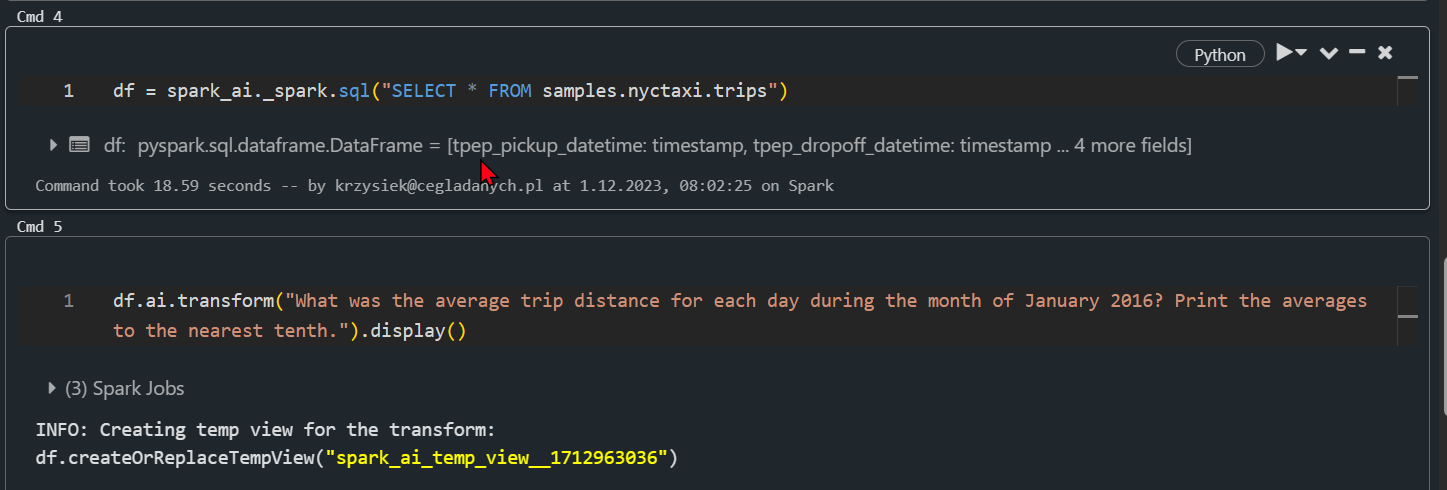Click the Cmd 5 editor overview ruler
Viewport: 1447px width, 490px height.
click(1407, 315)
